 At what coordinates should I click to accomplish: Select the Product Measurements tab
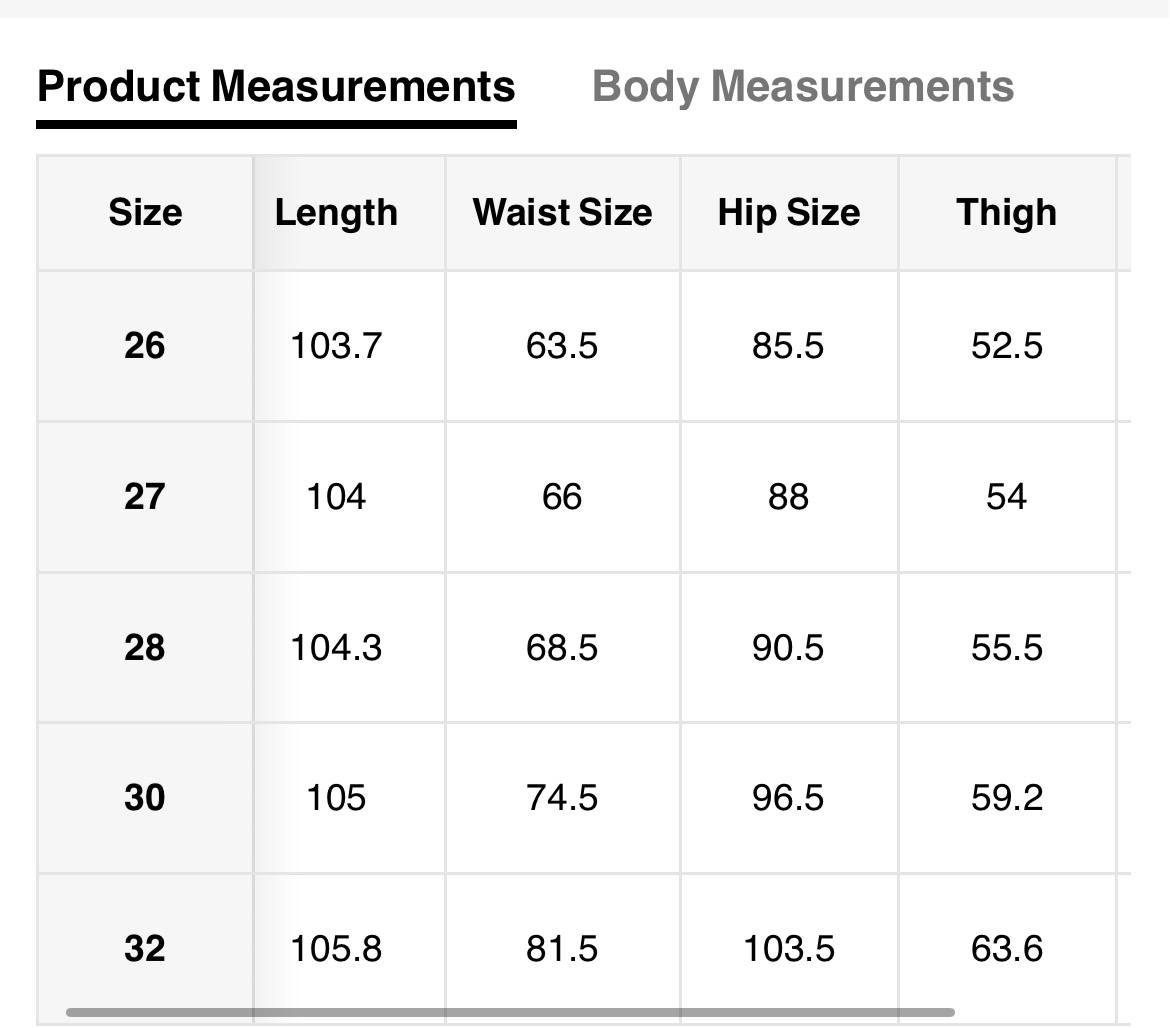coord(276,87)
